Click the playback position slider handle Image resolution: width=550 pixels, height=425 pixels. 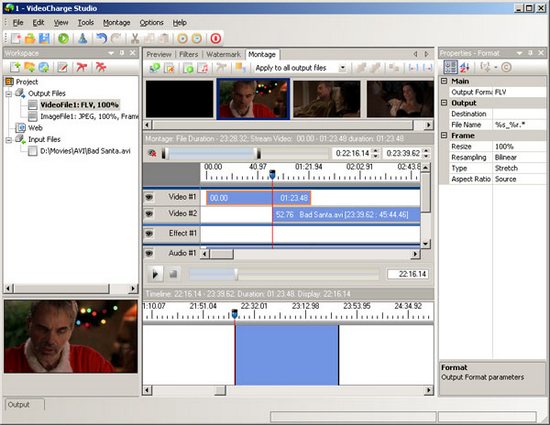[x=236, y=275]
